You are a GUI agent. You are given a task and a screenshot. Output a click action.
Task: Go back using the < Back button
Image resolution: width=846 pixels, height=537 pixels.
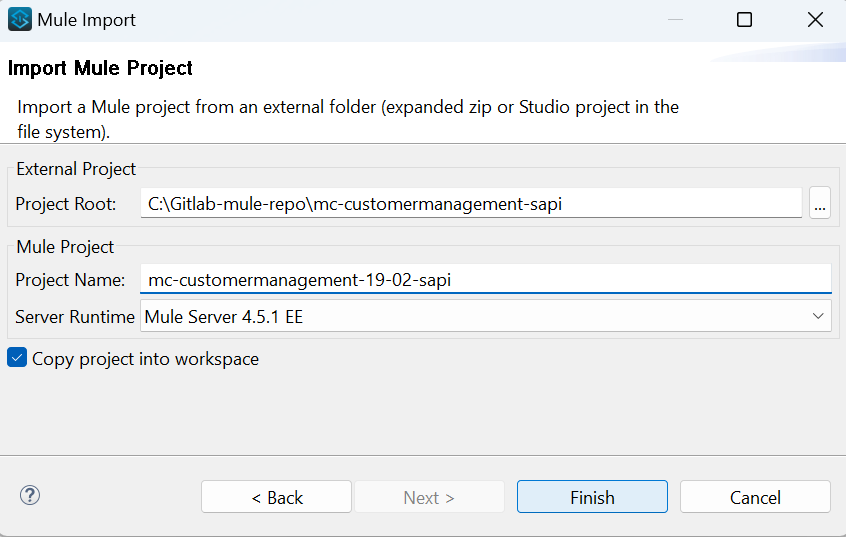click(x=276, y=497)
